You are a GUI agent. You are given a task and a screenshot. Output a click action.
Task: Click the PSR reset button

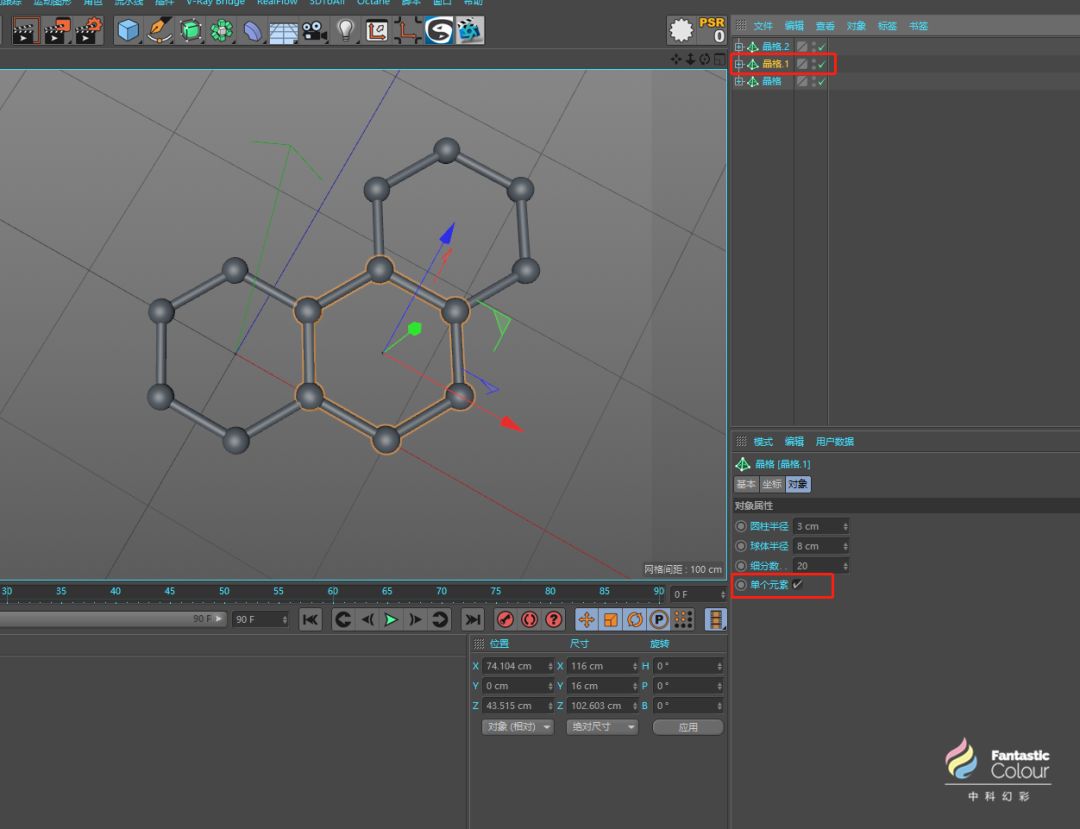[697, 30]
